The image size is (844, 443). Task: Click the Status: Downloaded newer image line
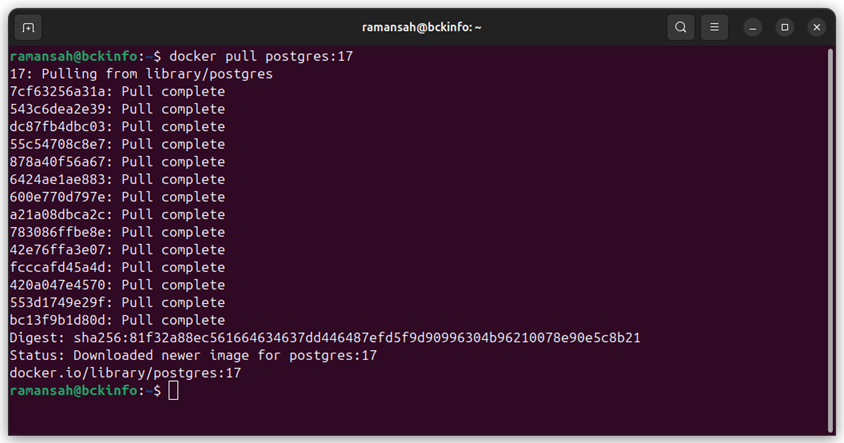193,355
